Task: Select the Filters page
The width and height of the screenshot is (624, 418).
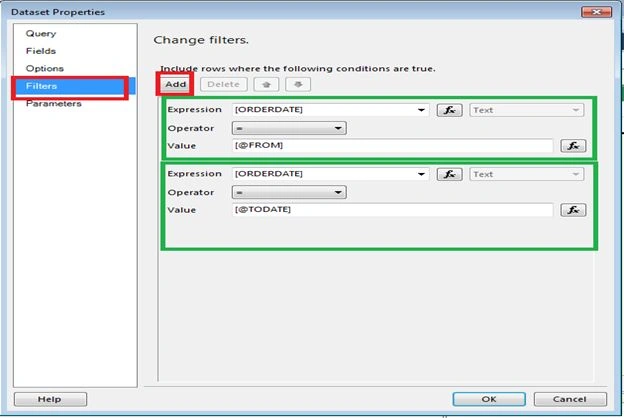Action: coord(75,86)
